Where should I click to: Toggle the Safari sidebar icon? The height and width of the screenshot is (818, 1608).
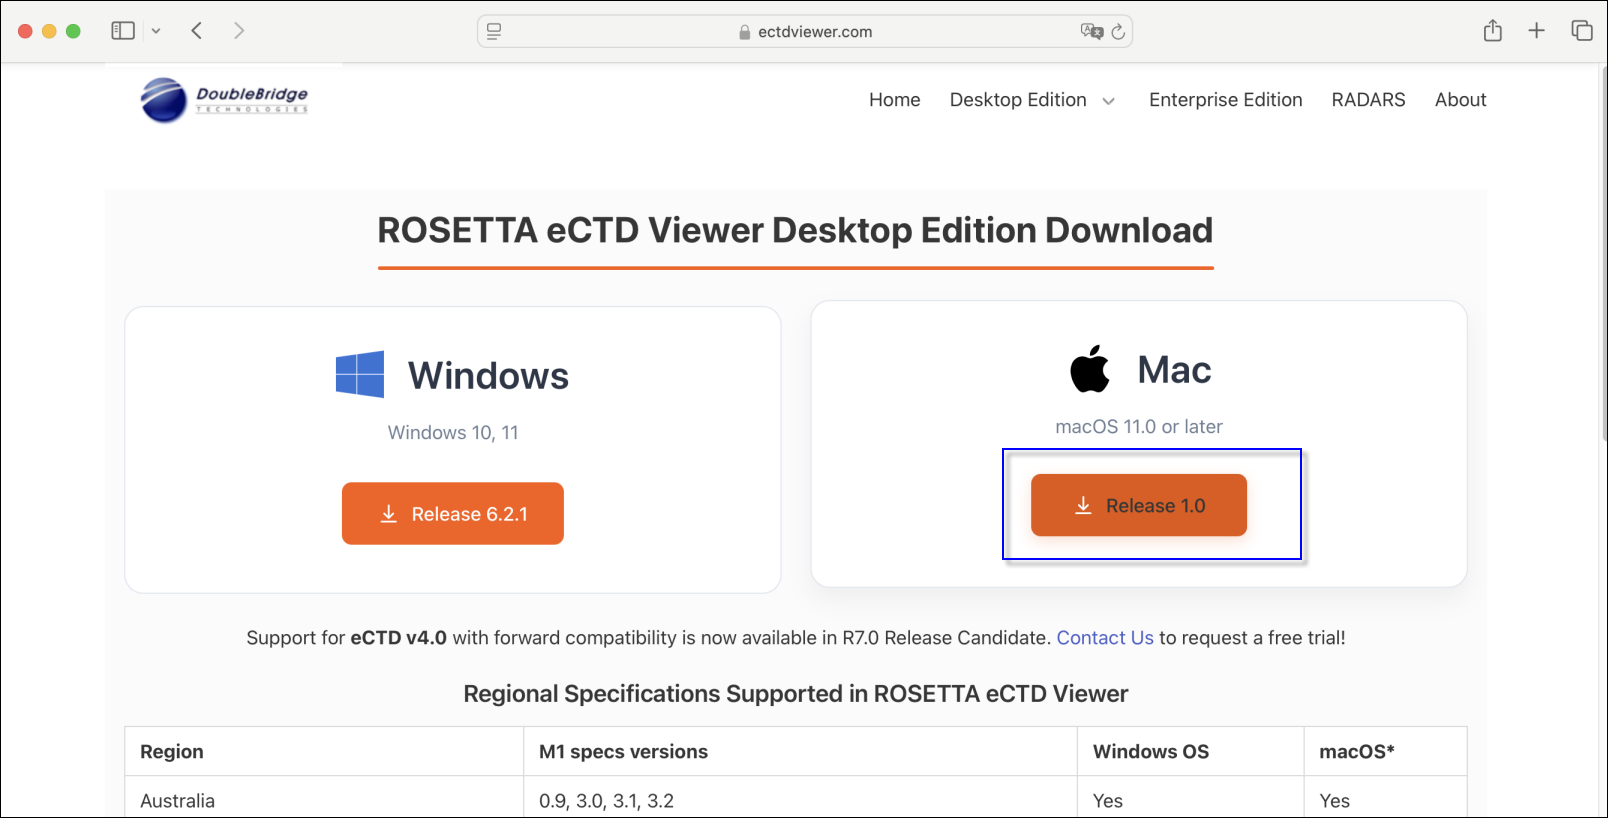(x=123, y=31)
